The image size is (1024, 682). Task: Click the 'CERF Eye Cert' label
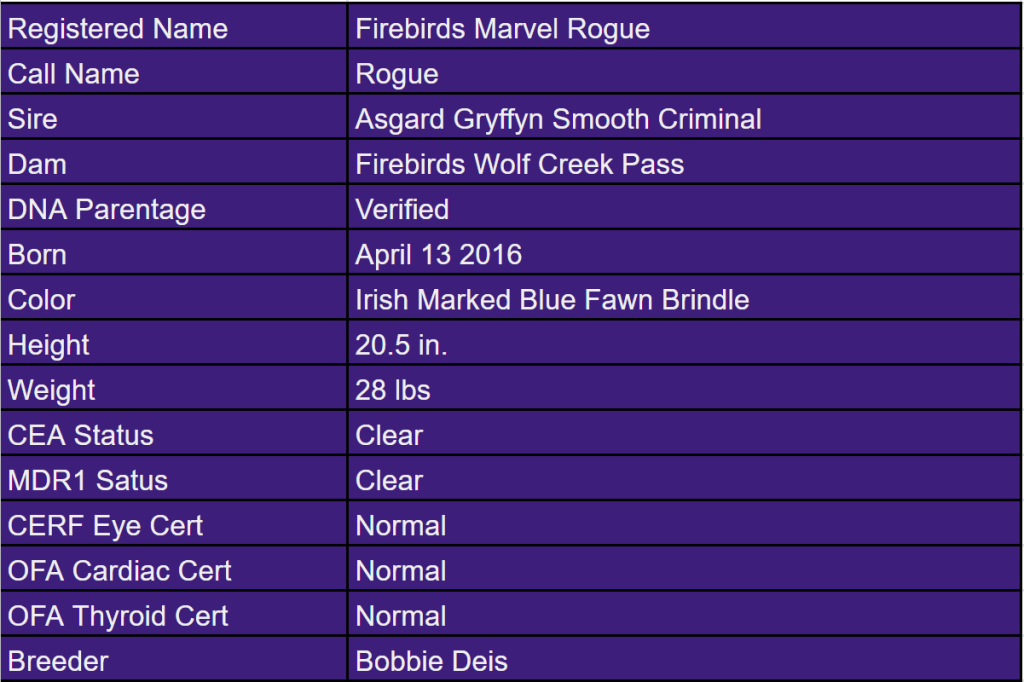pyautogui.click(x=105, y=526)
